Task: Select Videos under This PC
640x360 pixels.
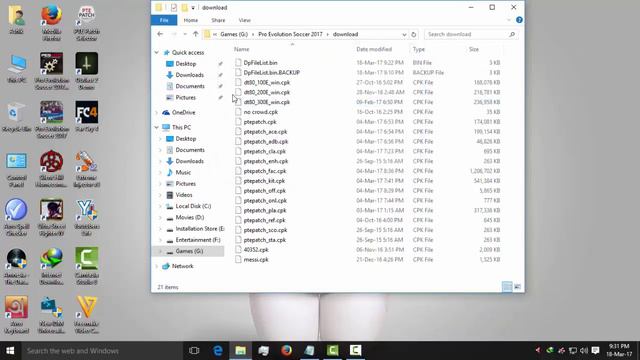Action: point(184,195)
